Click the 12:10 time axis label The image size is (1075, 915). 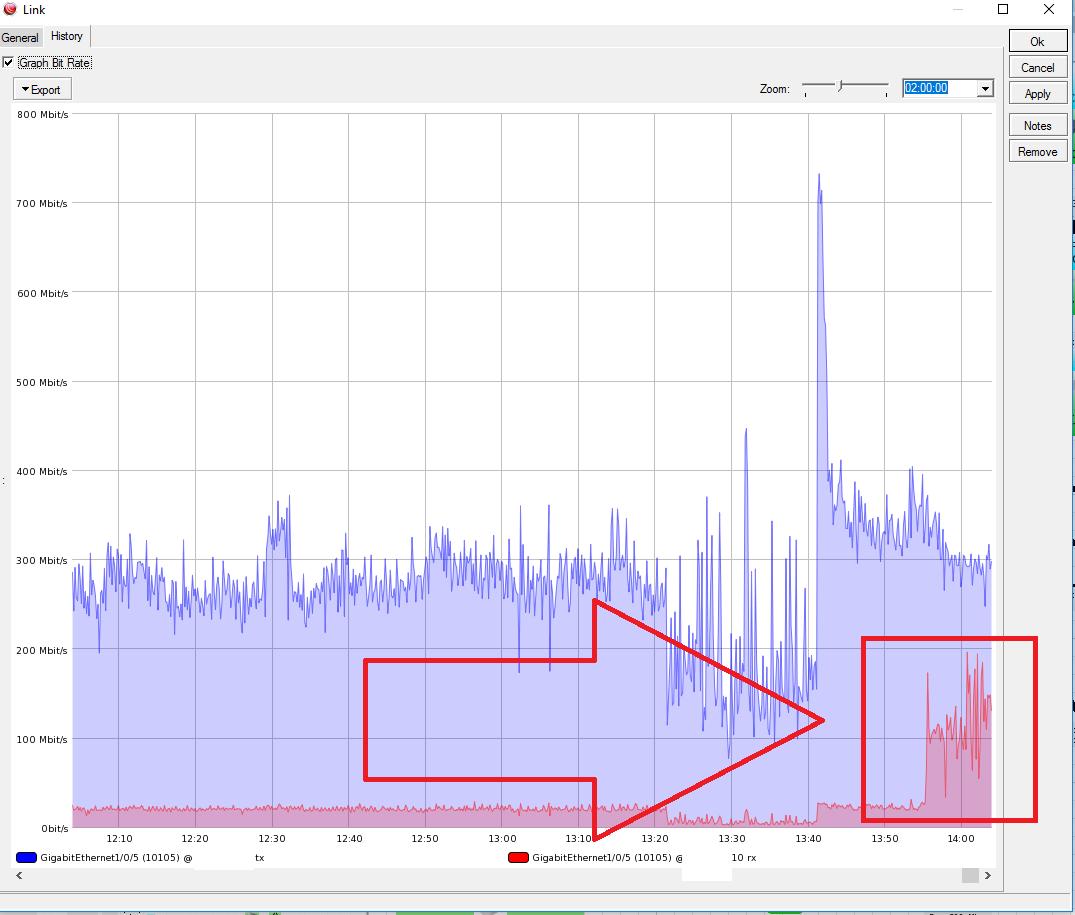pyautogui.click(x=119, y=838)
